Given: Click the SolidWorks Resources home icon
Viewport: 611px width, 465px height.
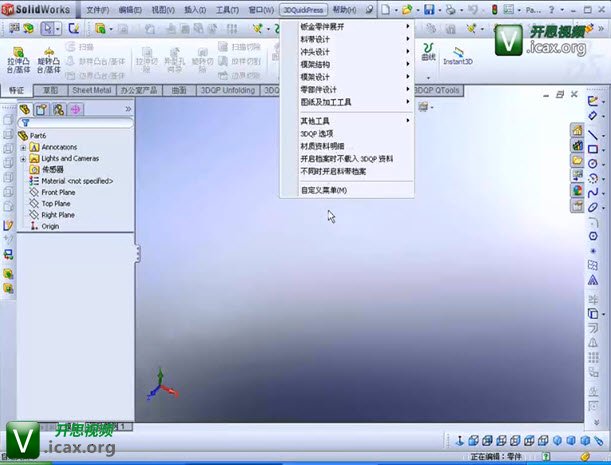Looking at the screenshot, I should pyautogui.click(x=577, y=130).
